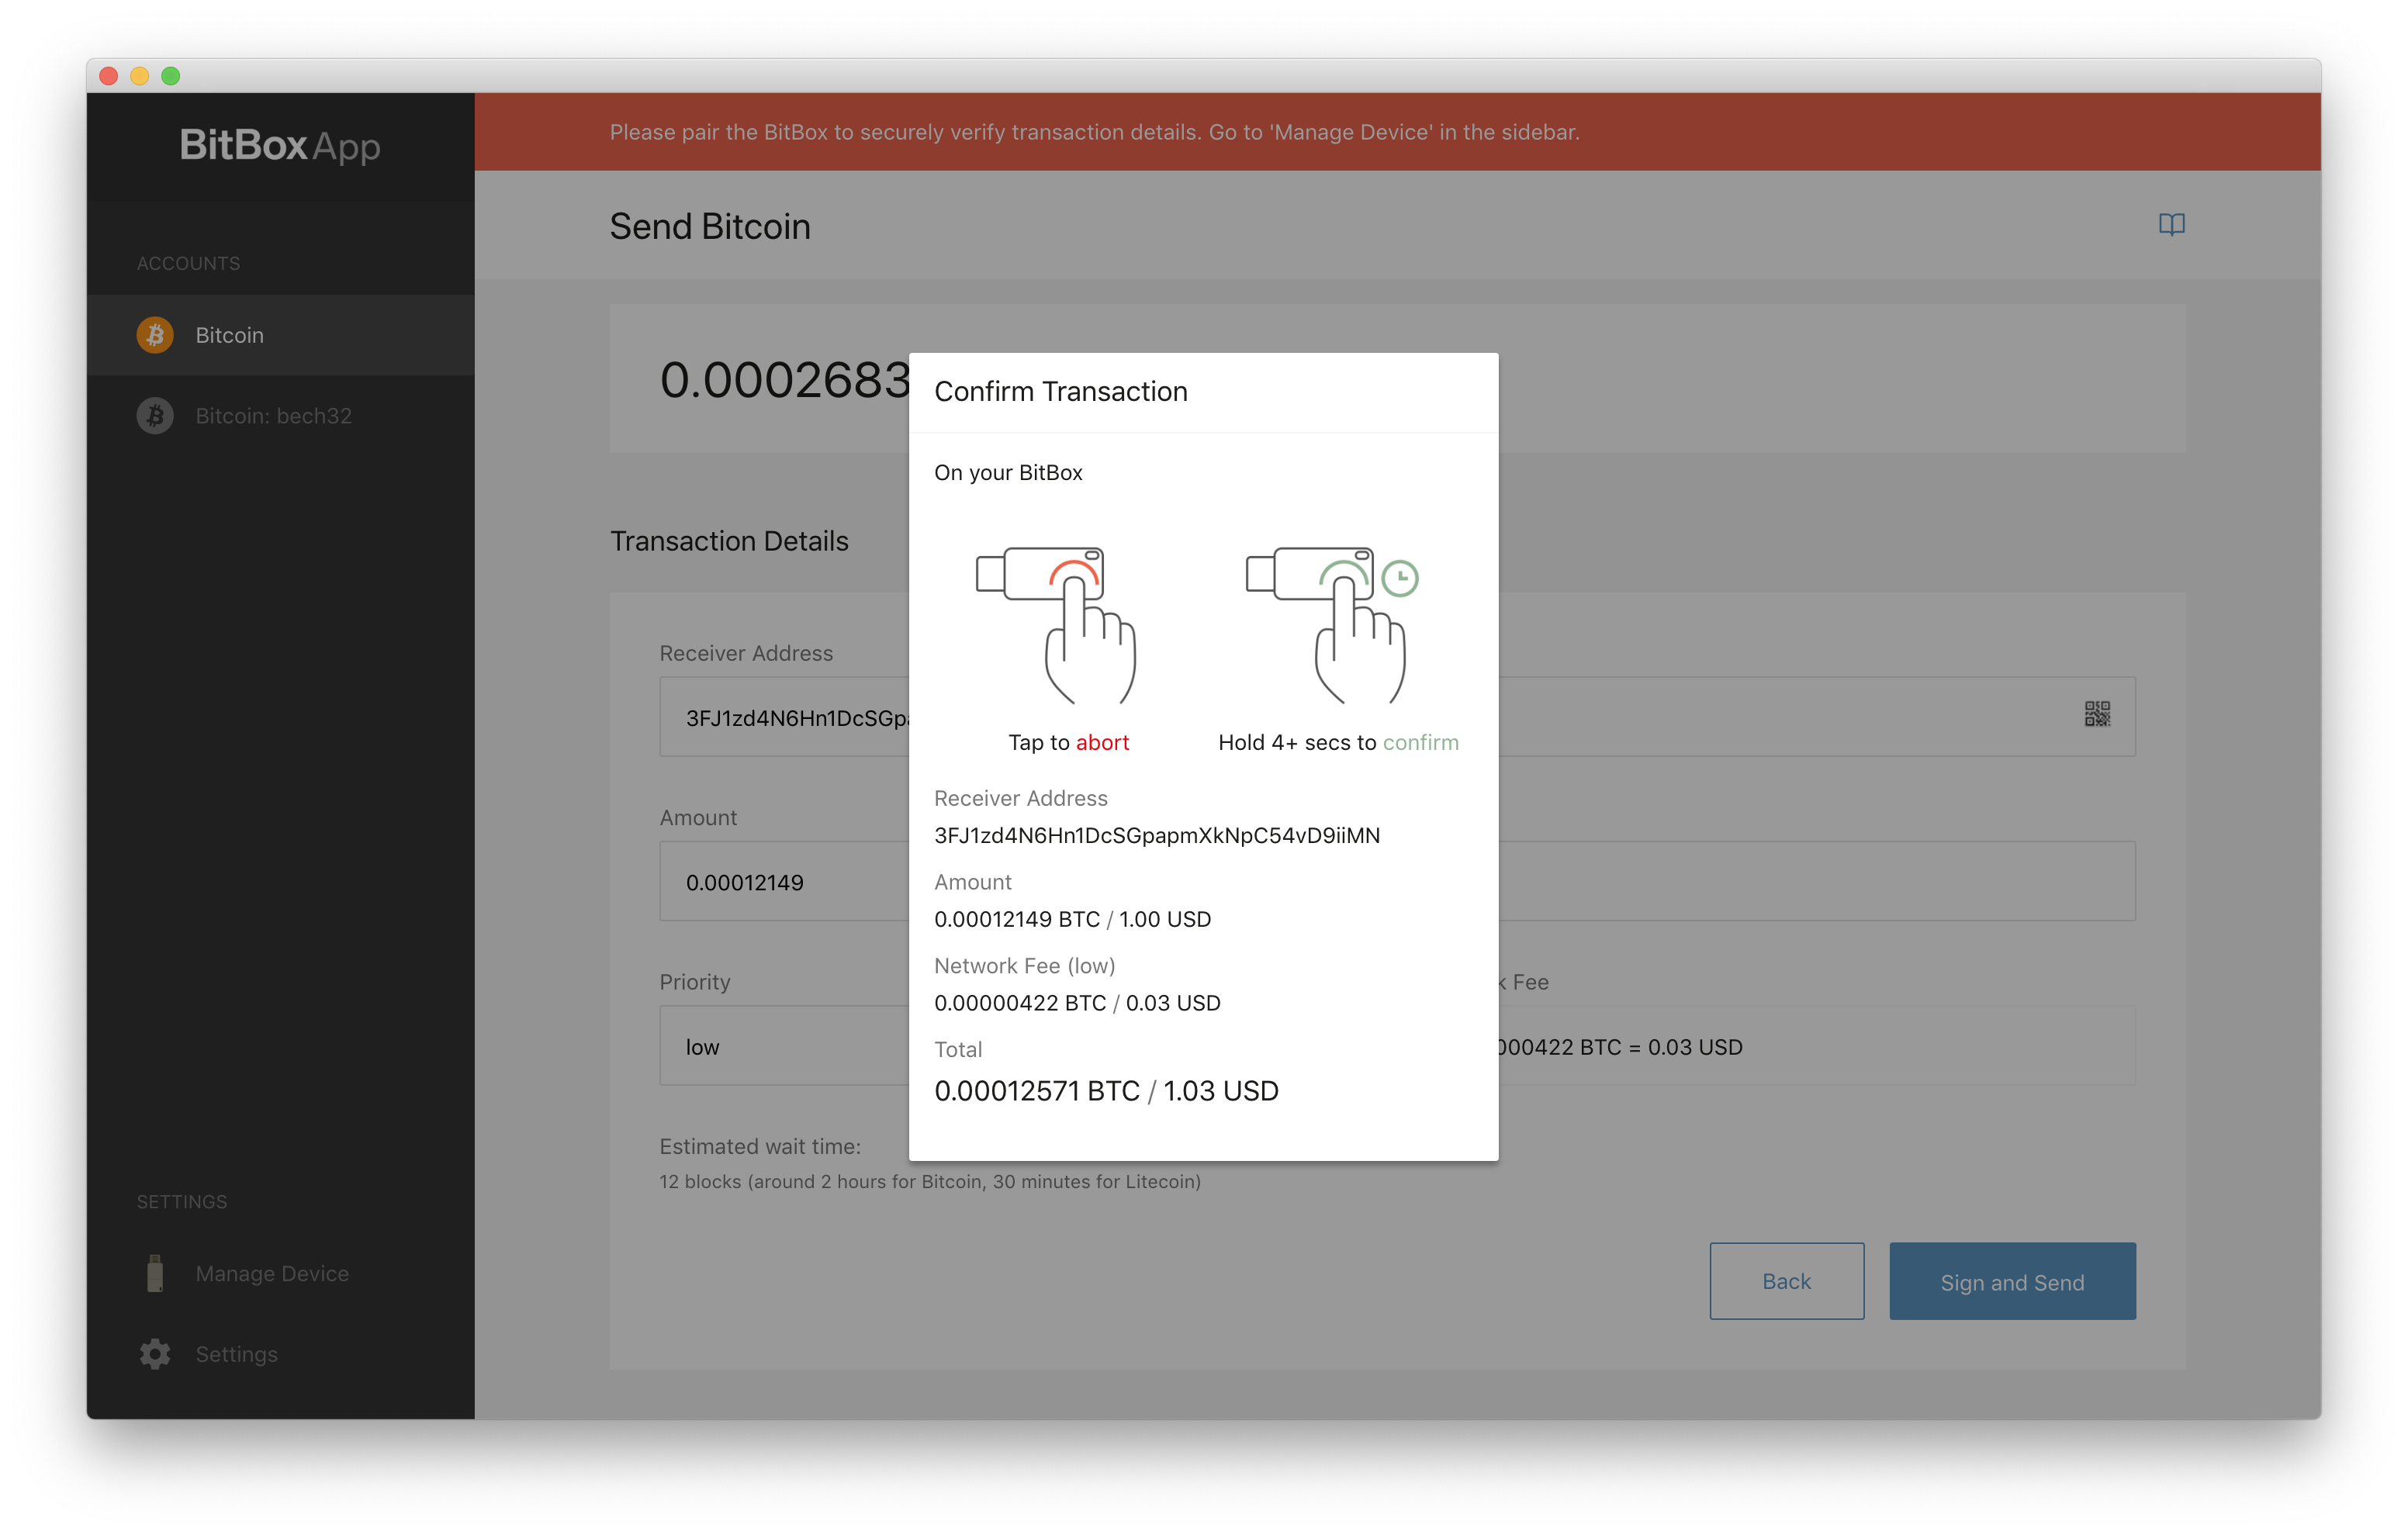Click the Transaction Details heading
Image resolution: width=2408 pixels, height=1534 pixels.
[729, 541]
